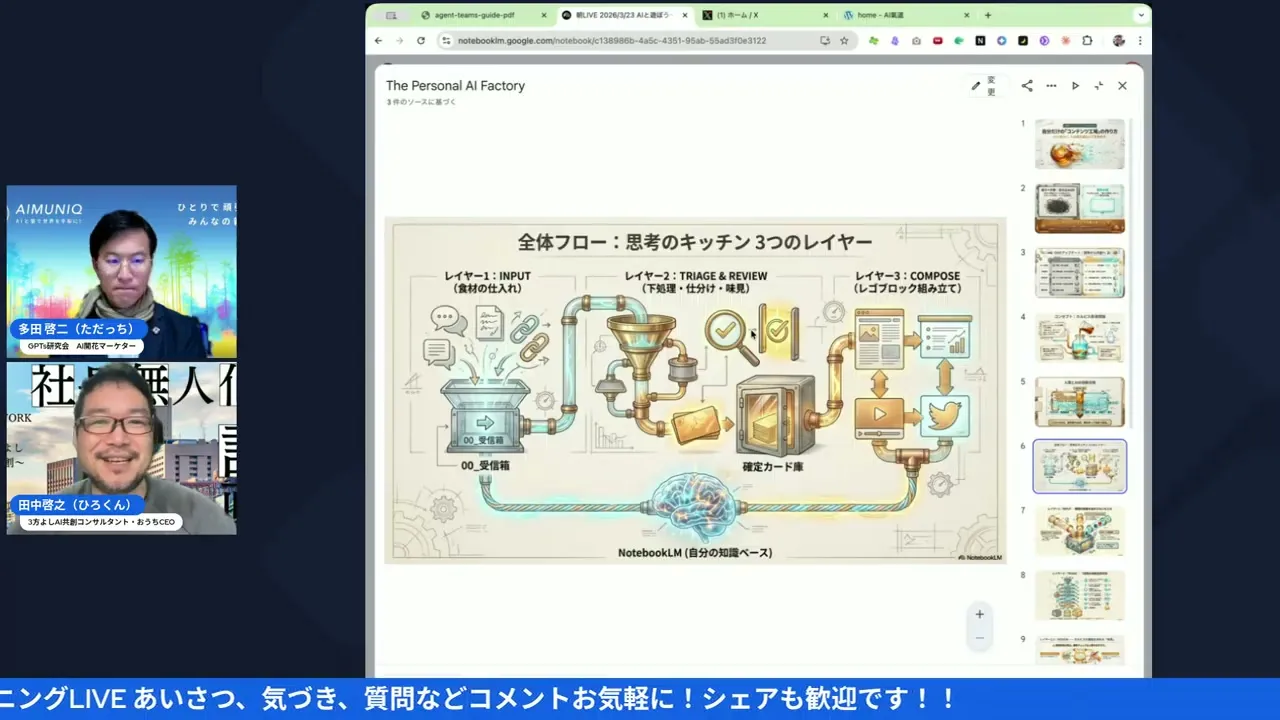Toggle the bookmark star in the address bar
The image size is (1280, 720).
pyautogui.click(x=845, y=41)
